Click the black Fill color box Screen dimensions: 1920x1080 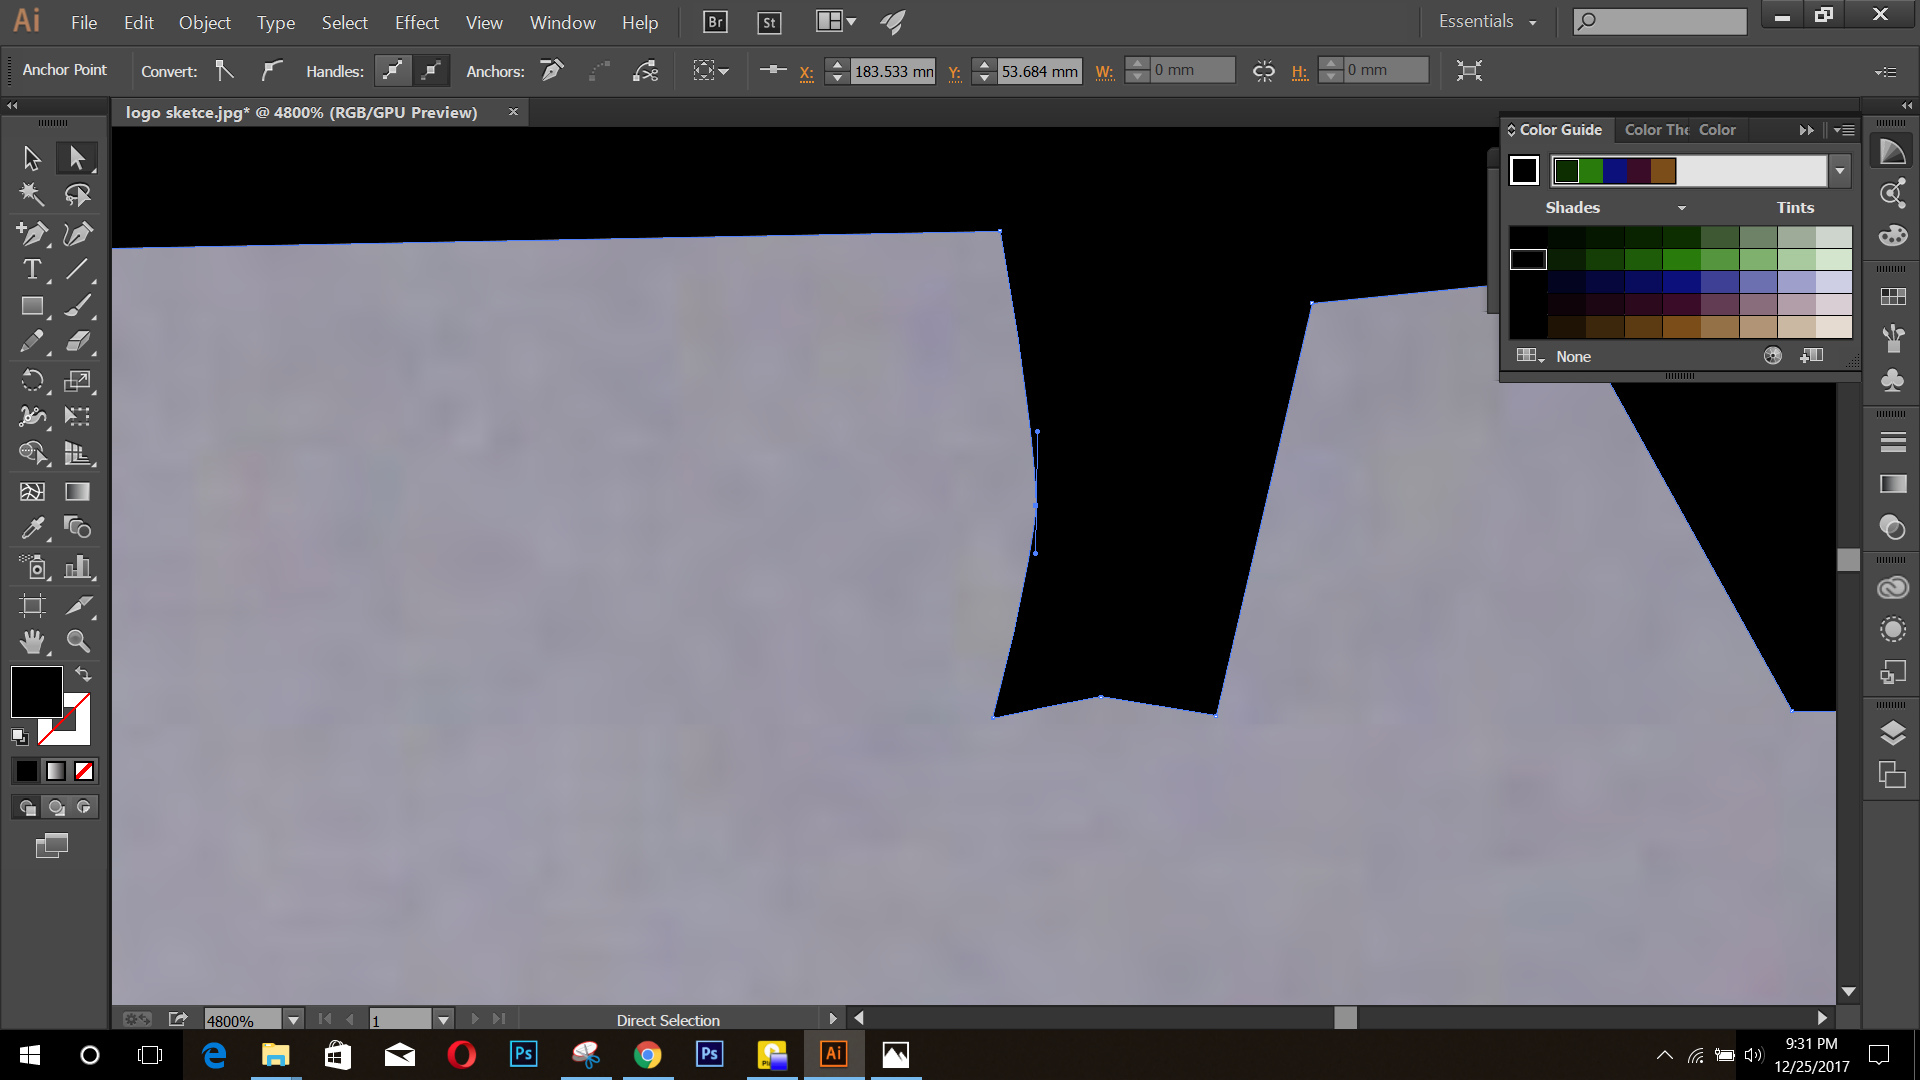point(37,692)
